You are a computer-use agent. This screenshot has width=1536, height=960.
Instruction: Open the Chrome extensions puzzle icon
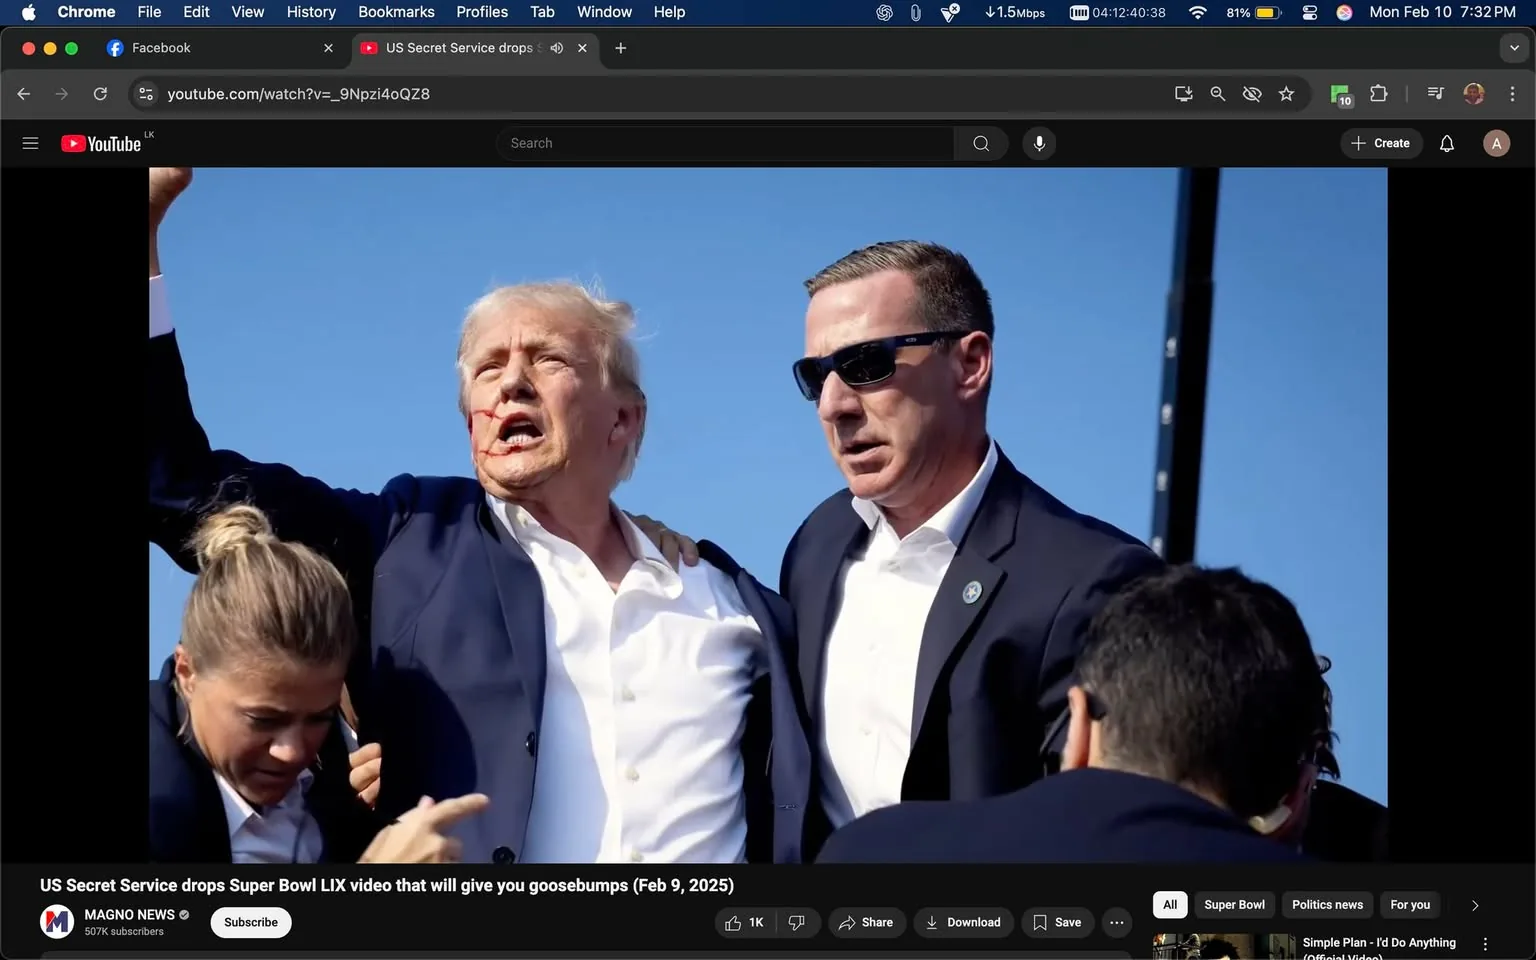[1378, 93]
